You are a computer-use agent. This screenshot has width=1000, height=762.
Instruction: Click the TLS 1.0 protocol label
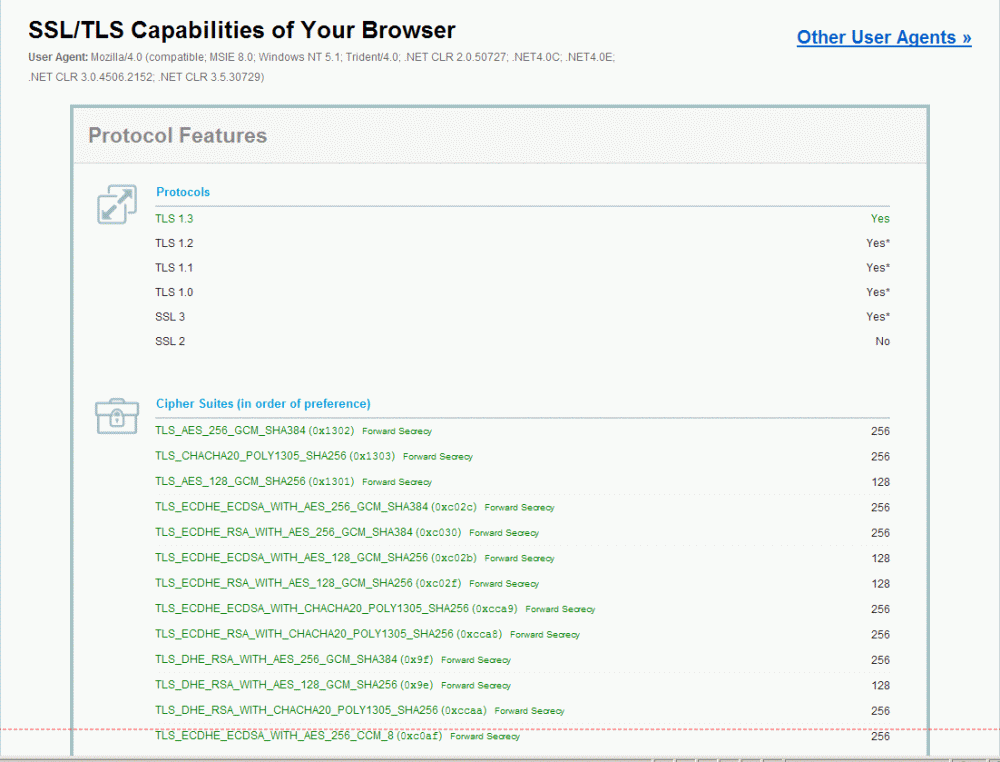(174, 292)
